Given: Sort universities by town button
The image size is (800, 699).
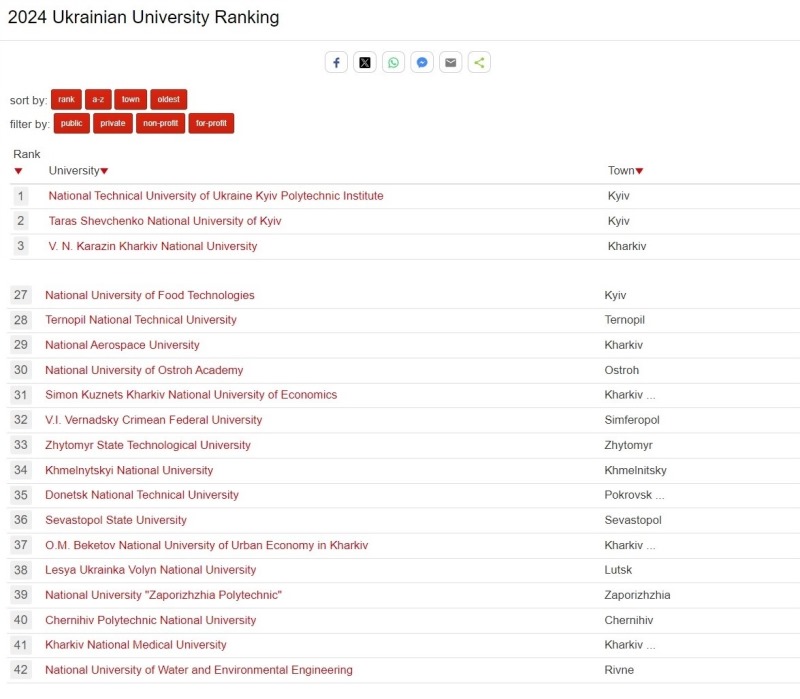Looking at the screenshot, I should click(131, 99).
